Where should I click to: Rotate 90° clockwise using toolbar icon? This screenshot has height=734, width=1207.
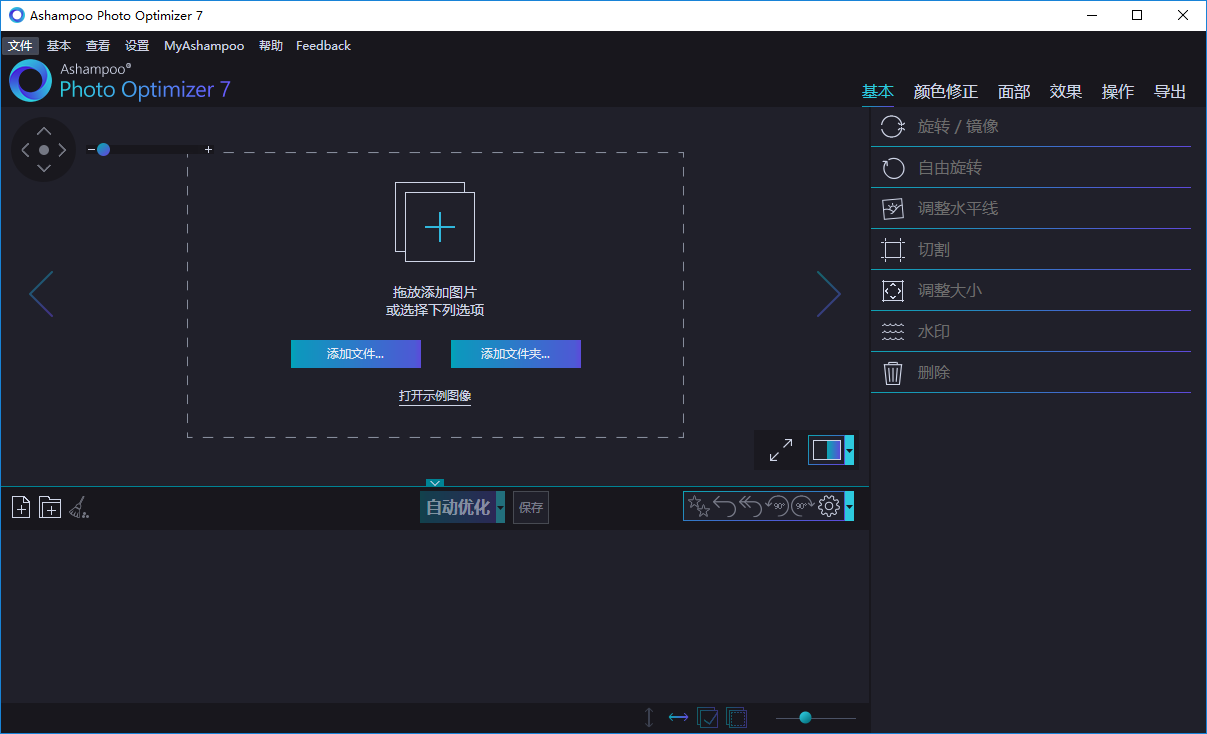[802, 507]
